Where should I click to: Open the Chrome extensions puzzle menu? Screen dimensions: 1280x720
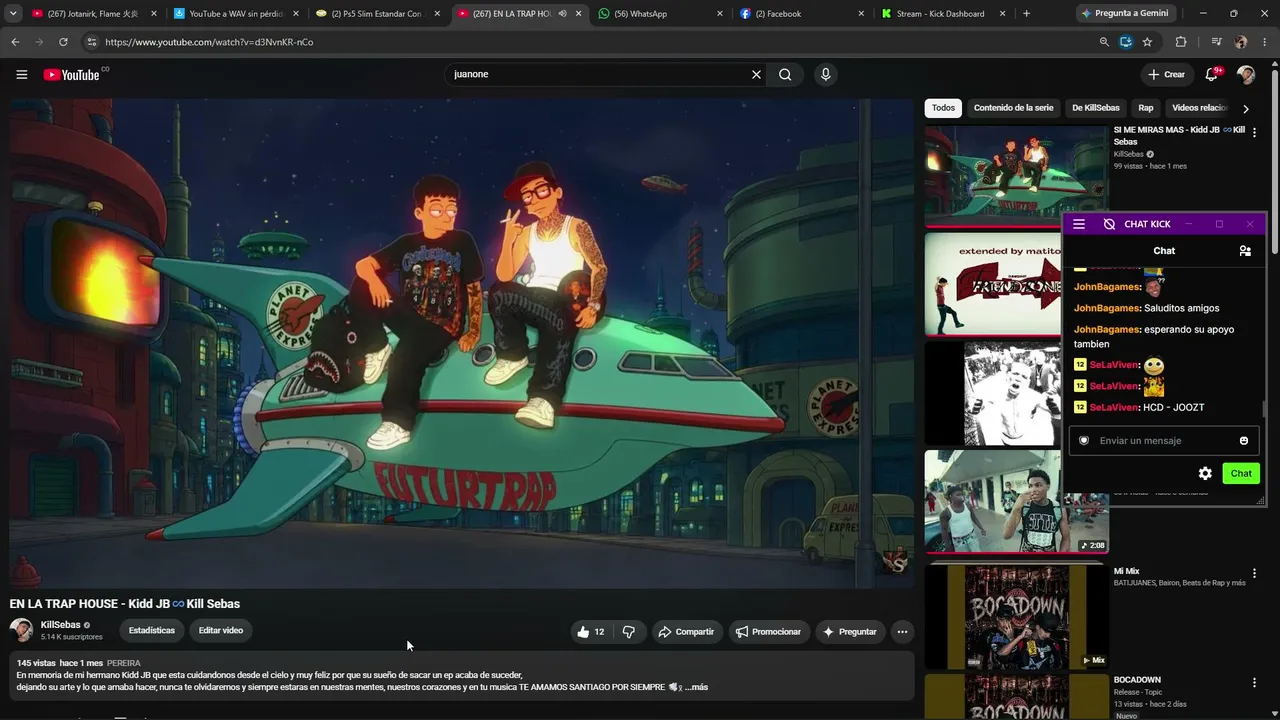(x=1181, y=42)
